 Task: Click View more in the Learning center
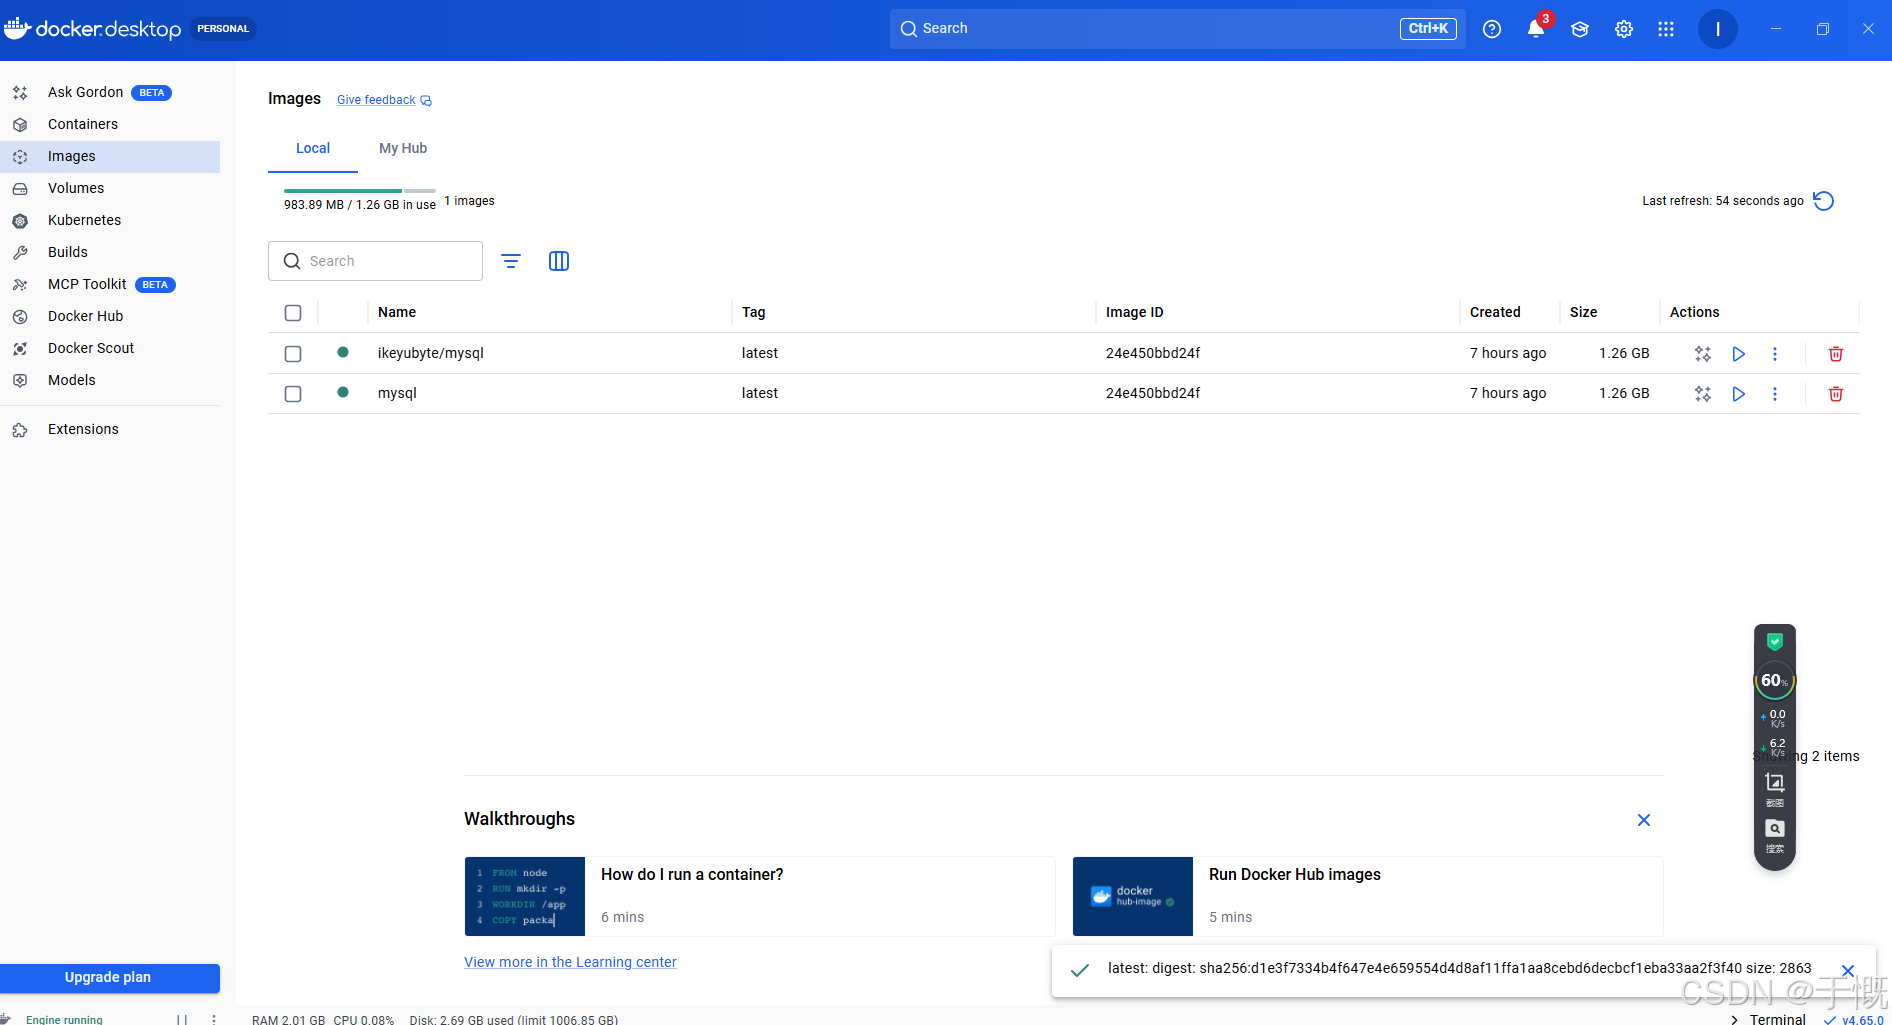tap(570, 962)
